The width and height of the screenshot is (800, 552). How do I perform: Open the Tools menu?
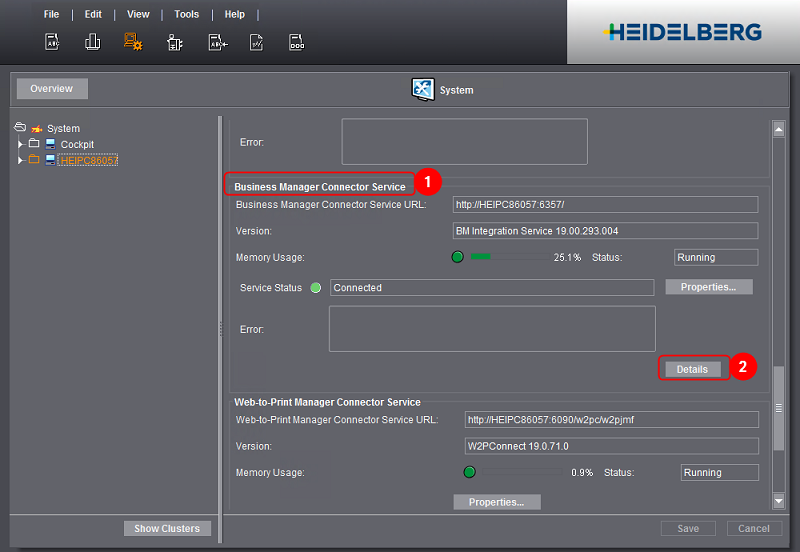click(186, 15)
